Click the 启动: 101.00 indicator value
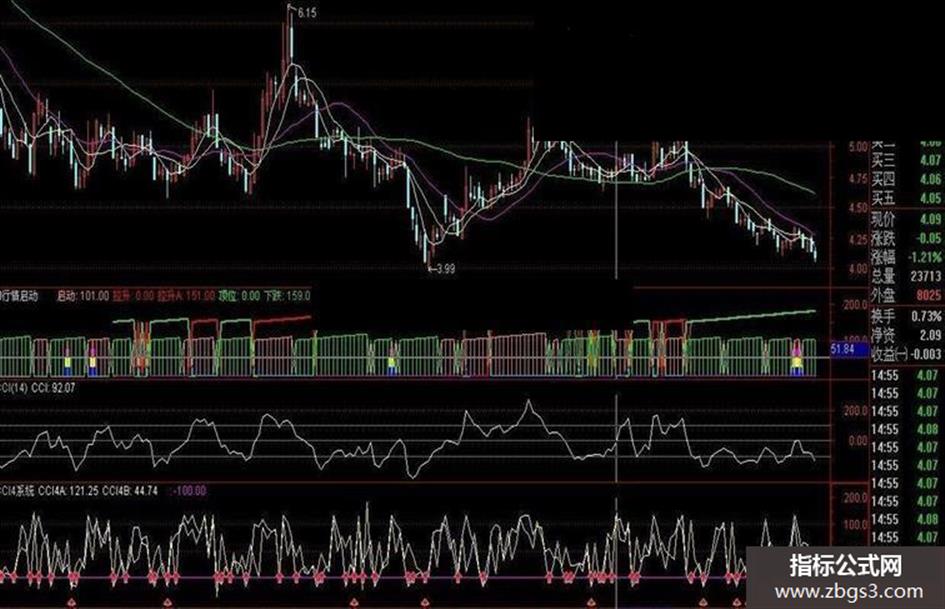This screenshot has height=609, width=945. (x=83, y=296)
